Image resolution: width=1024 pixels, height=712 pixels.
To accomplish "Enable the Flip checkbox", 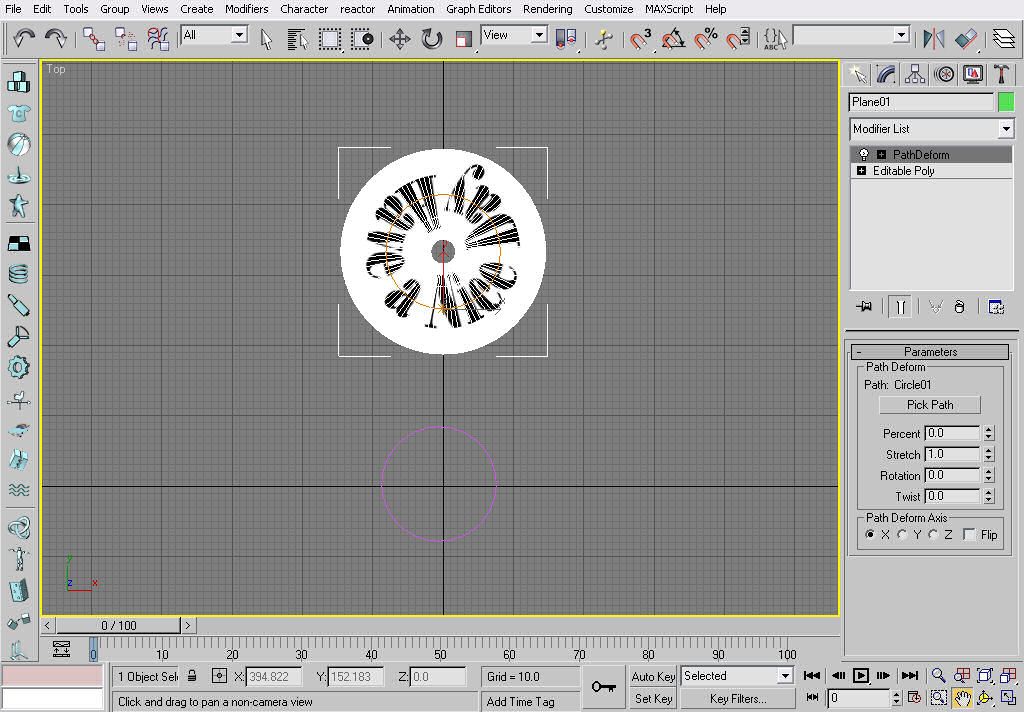I will point(969,534).
